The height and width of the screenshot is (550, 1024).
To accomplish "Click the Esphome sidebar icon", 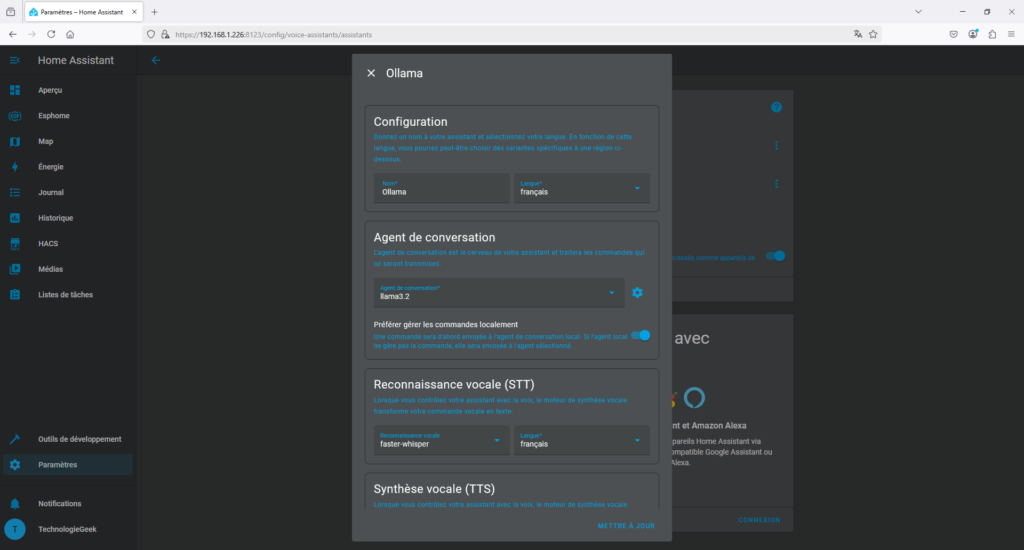I will click(15, 116).
